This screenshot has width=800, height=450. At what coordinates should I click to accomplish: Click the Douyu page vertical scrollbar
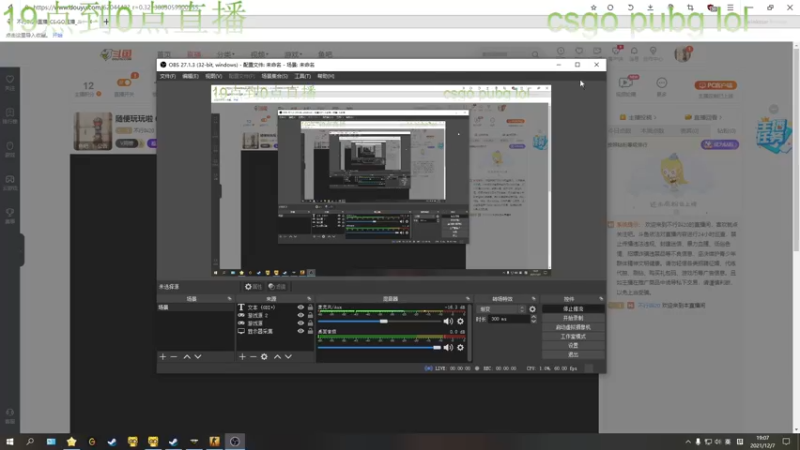point(796,148)
